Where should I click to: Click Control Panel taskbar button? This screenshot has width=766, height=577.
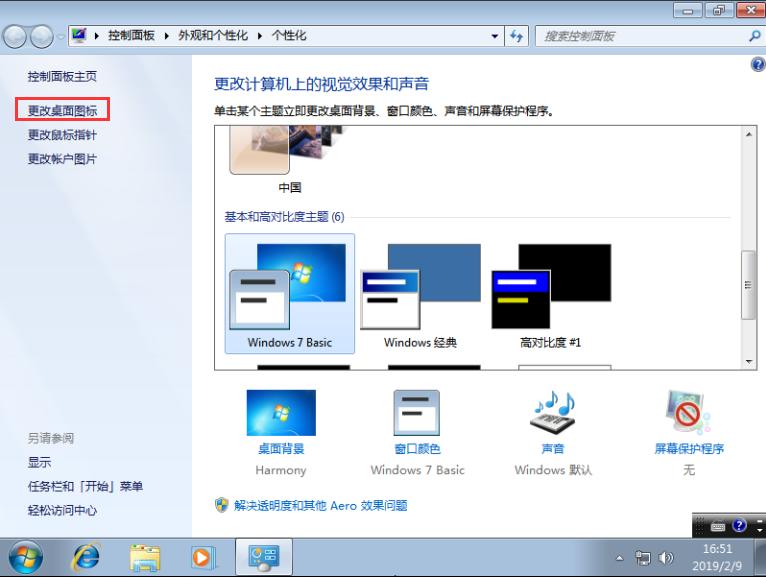[264, 557]
